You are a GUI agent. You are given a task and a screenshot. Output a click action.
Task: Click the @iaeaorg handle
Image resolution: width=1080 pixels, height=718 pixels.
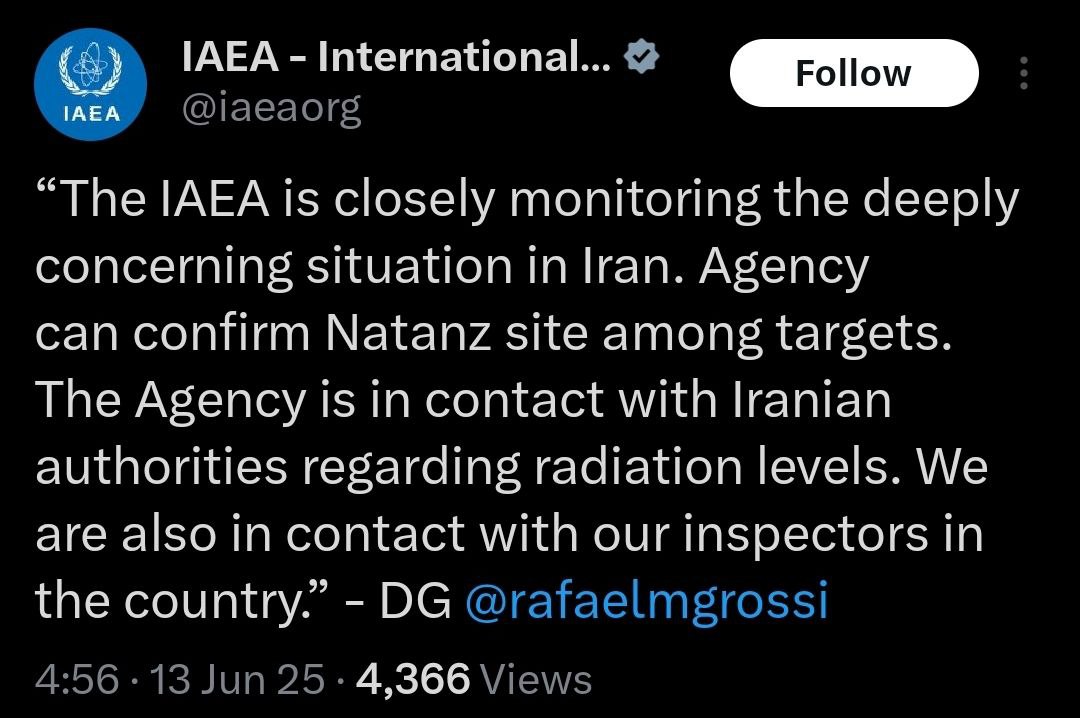[x=271, y=107]
